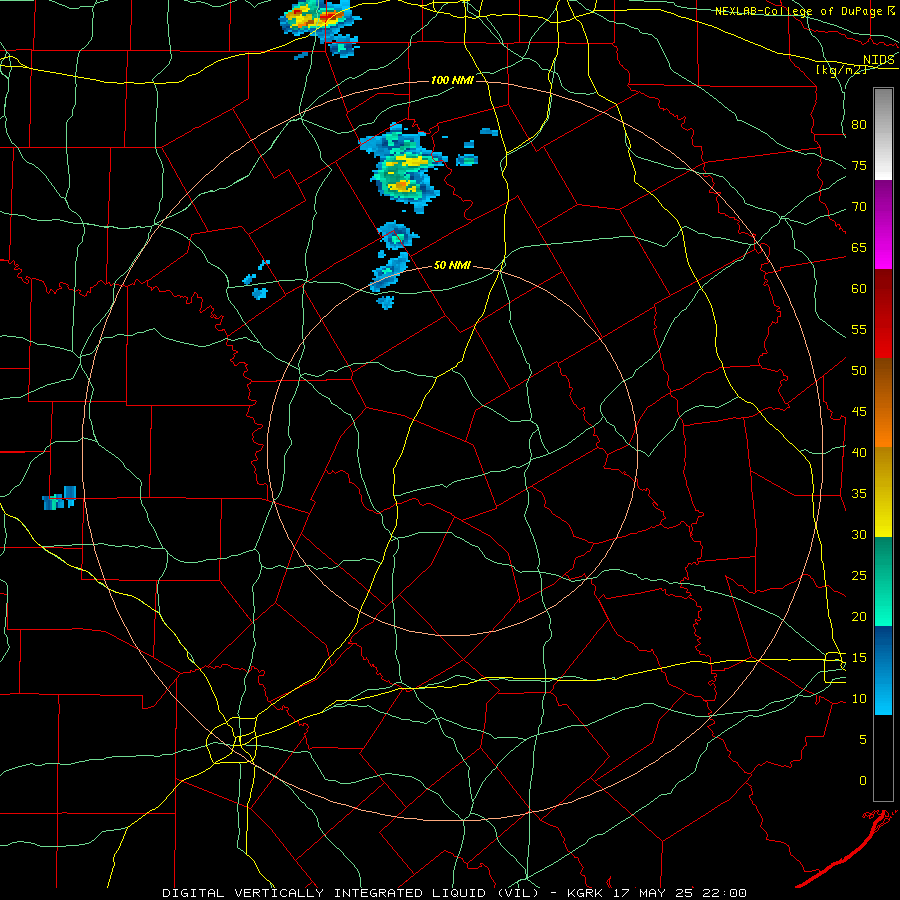Pick the green segment of the VIL color bar
The width and height of the screenshot is (900, 900).
tap(883, 581)
